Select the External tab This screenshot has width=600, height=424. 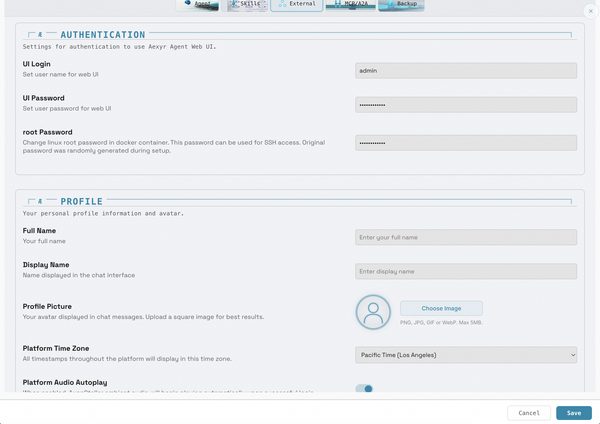tap(297, 4)
